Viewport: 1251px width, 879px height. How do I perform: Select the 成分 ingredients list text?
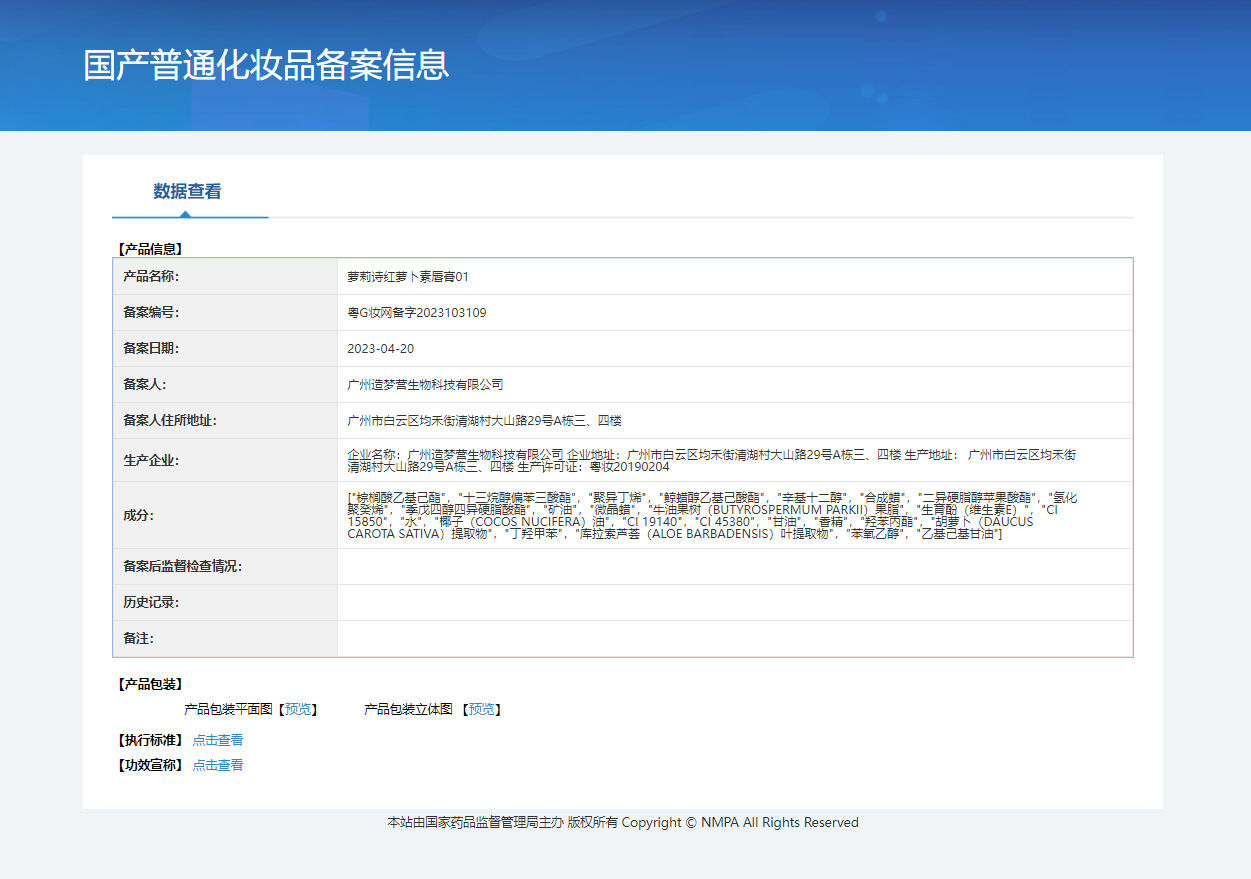pyautogui.click(x=712, y=515)
